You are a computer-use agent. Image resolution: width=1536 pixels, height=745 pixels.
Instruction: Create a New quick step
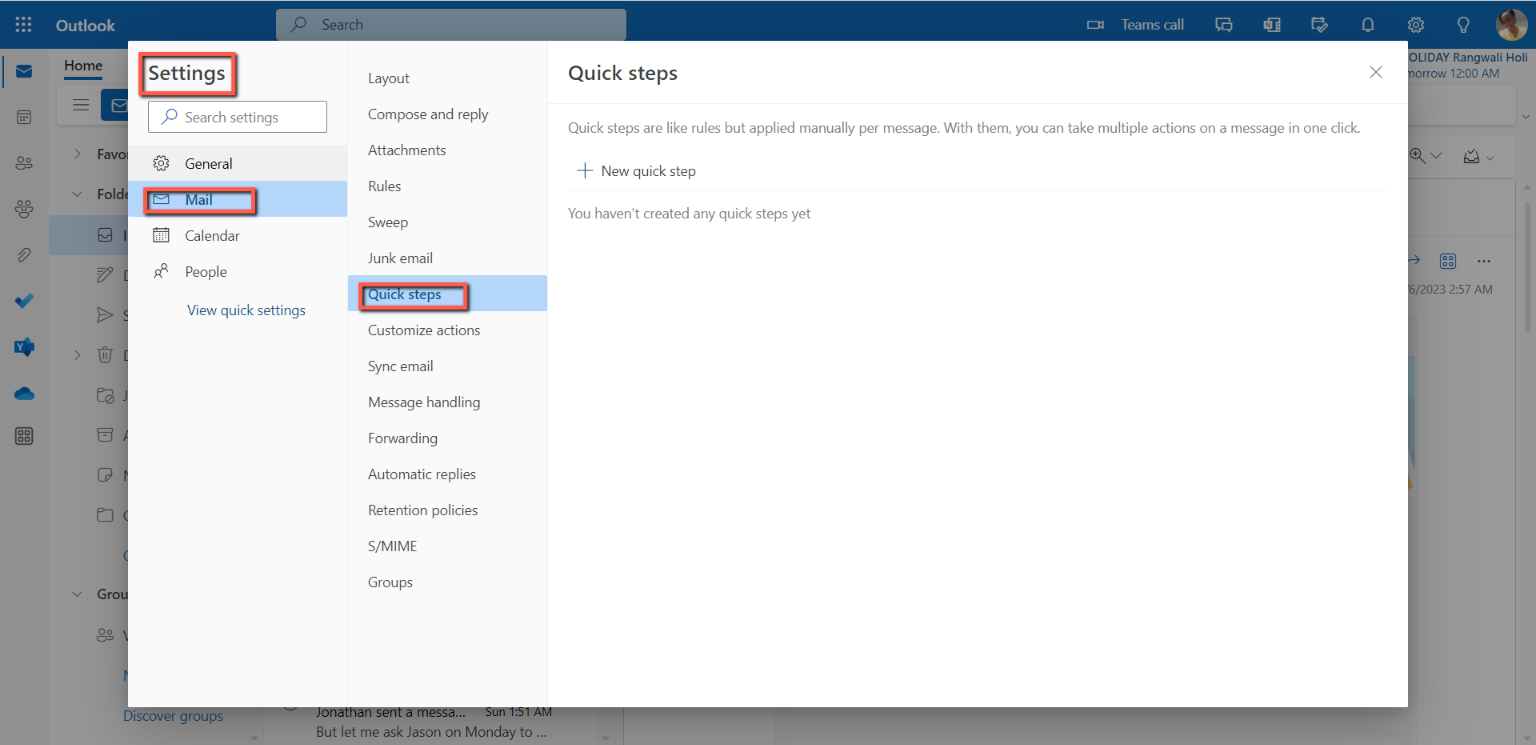pos(636,170)
